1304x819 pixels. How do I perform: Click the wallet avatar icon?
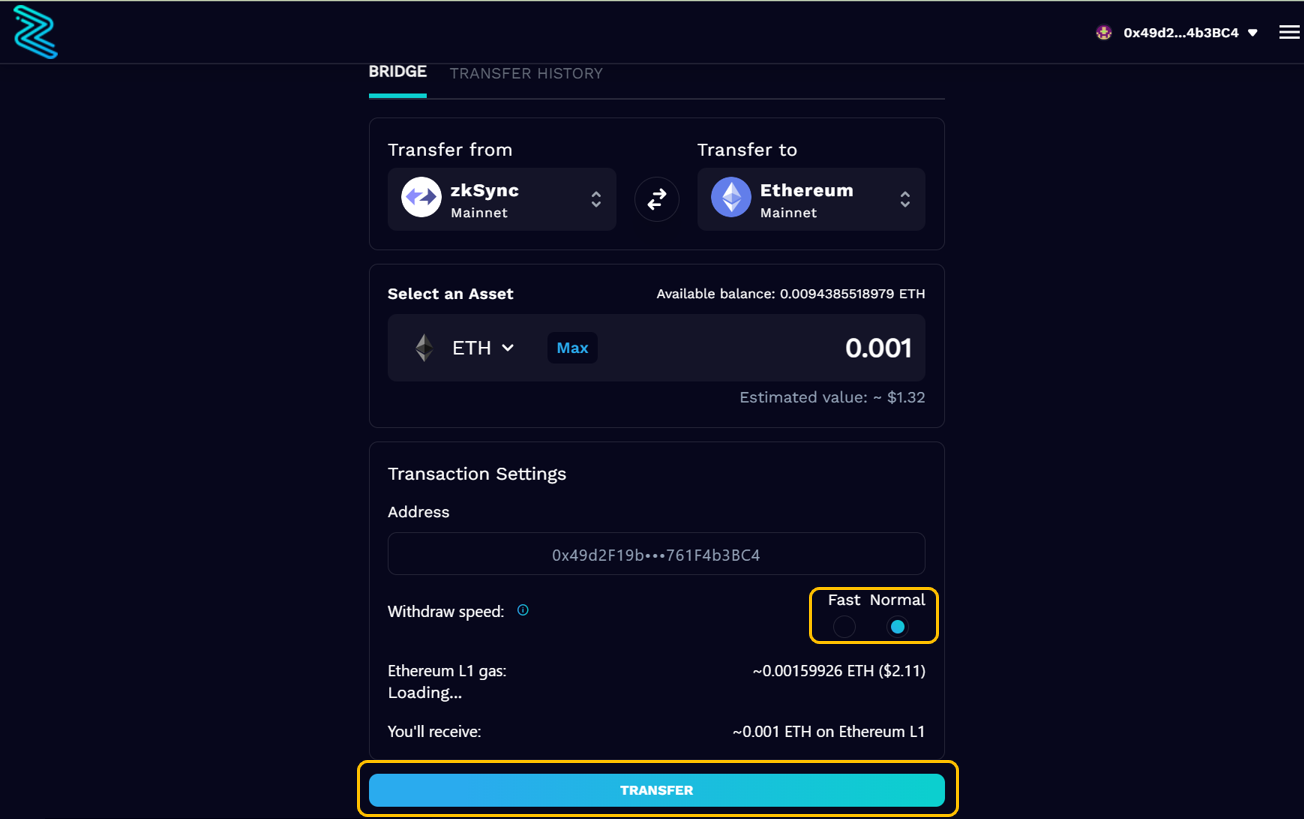[x=1104, y=33]
